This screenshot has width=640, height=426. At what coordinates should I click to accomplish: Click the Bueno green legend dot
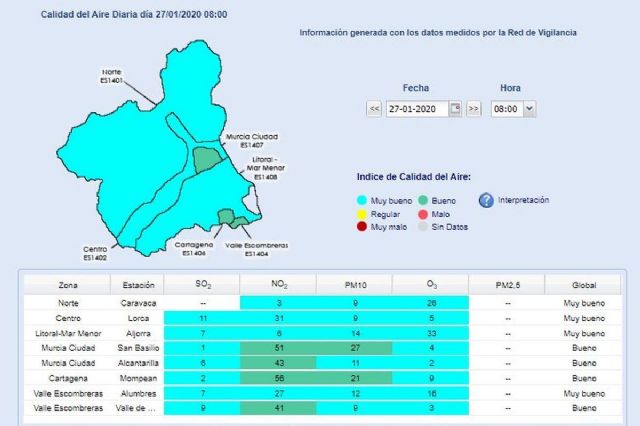pos(423,200)
